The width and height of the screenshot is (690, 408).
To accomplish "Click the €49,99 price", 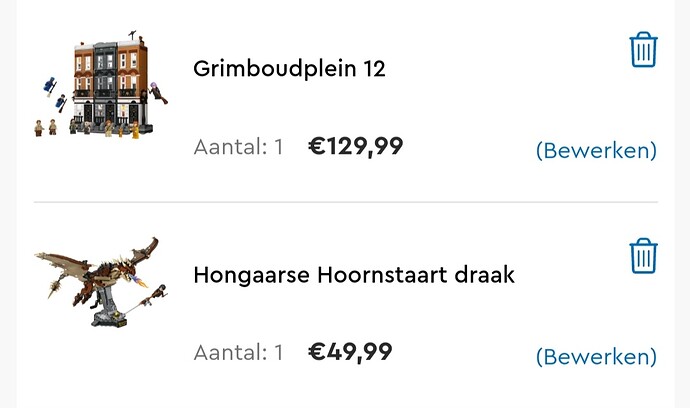I will (350, 352).
